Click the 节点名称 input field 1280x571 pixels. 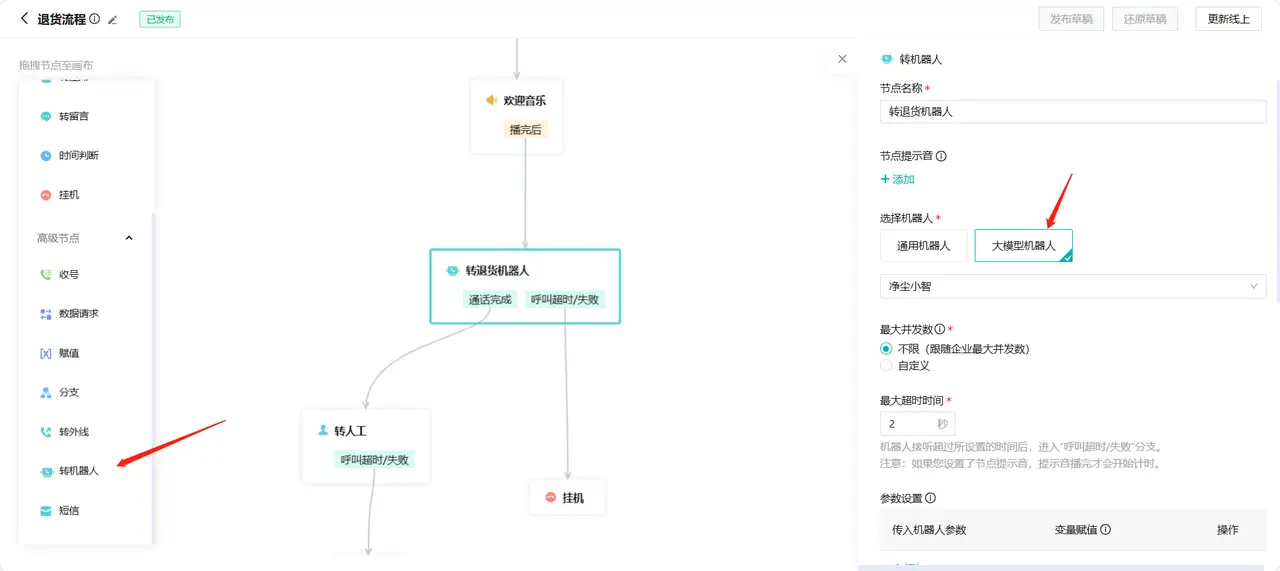click(x=1073, y=112)
